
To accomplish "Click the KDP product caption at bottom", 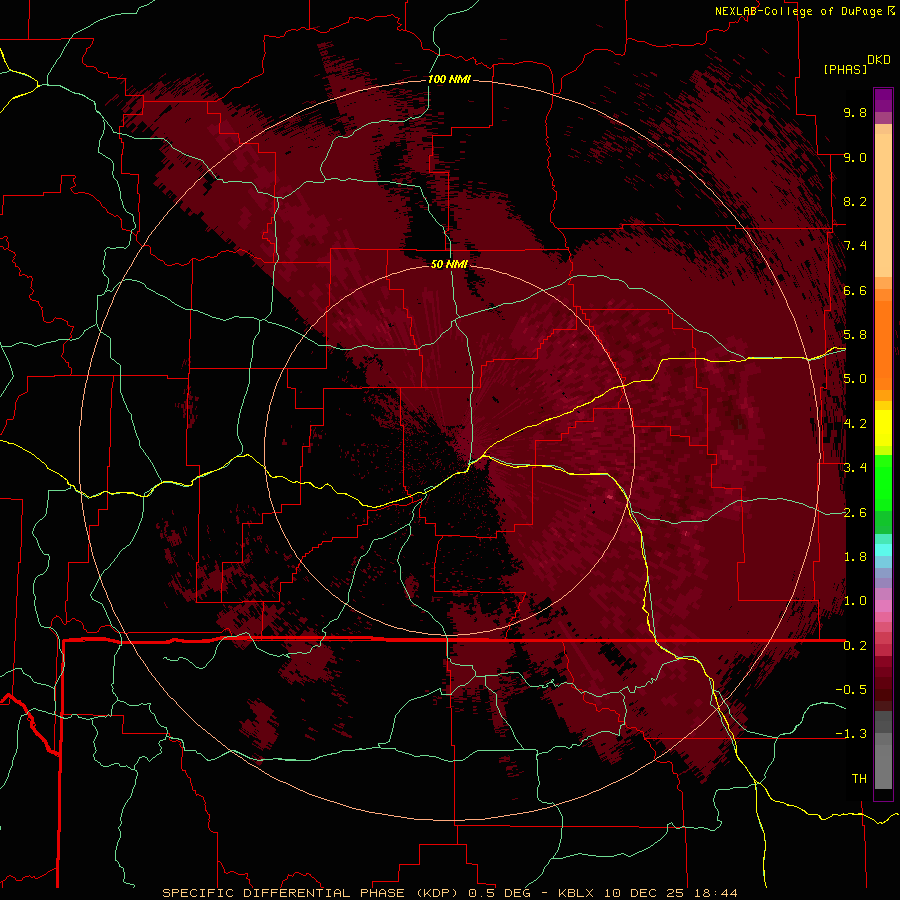I will point(450,893).
